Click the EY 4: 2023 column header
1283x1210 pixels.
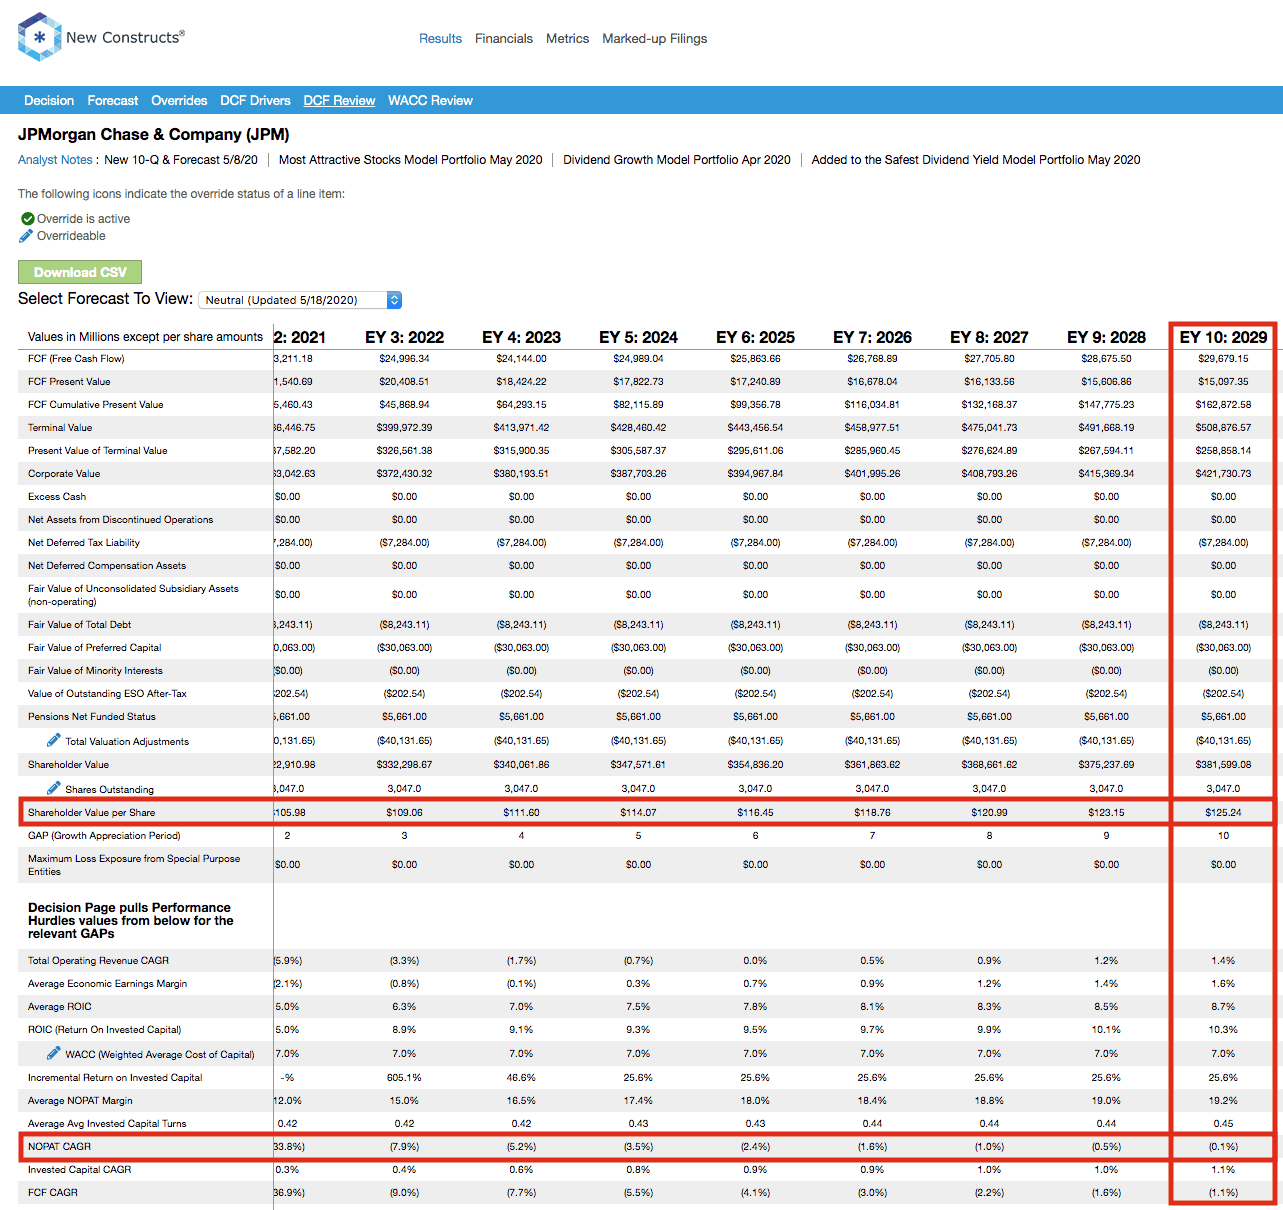click(x=521, y=338)
